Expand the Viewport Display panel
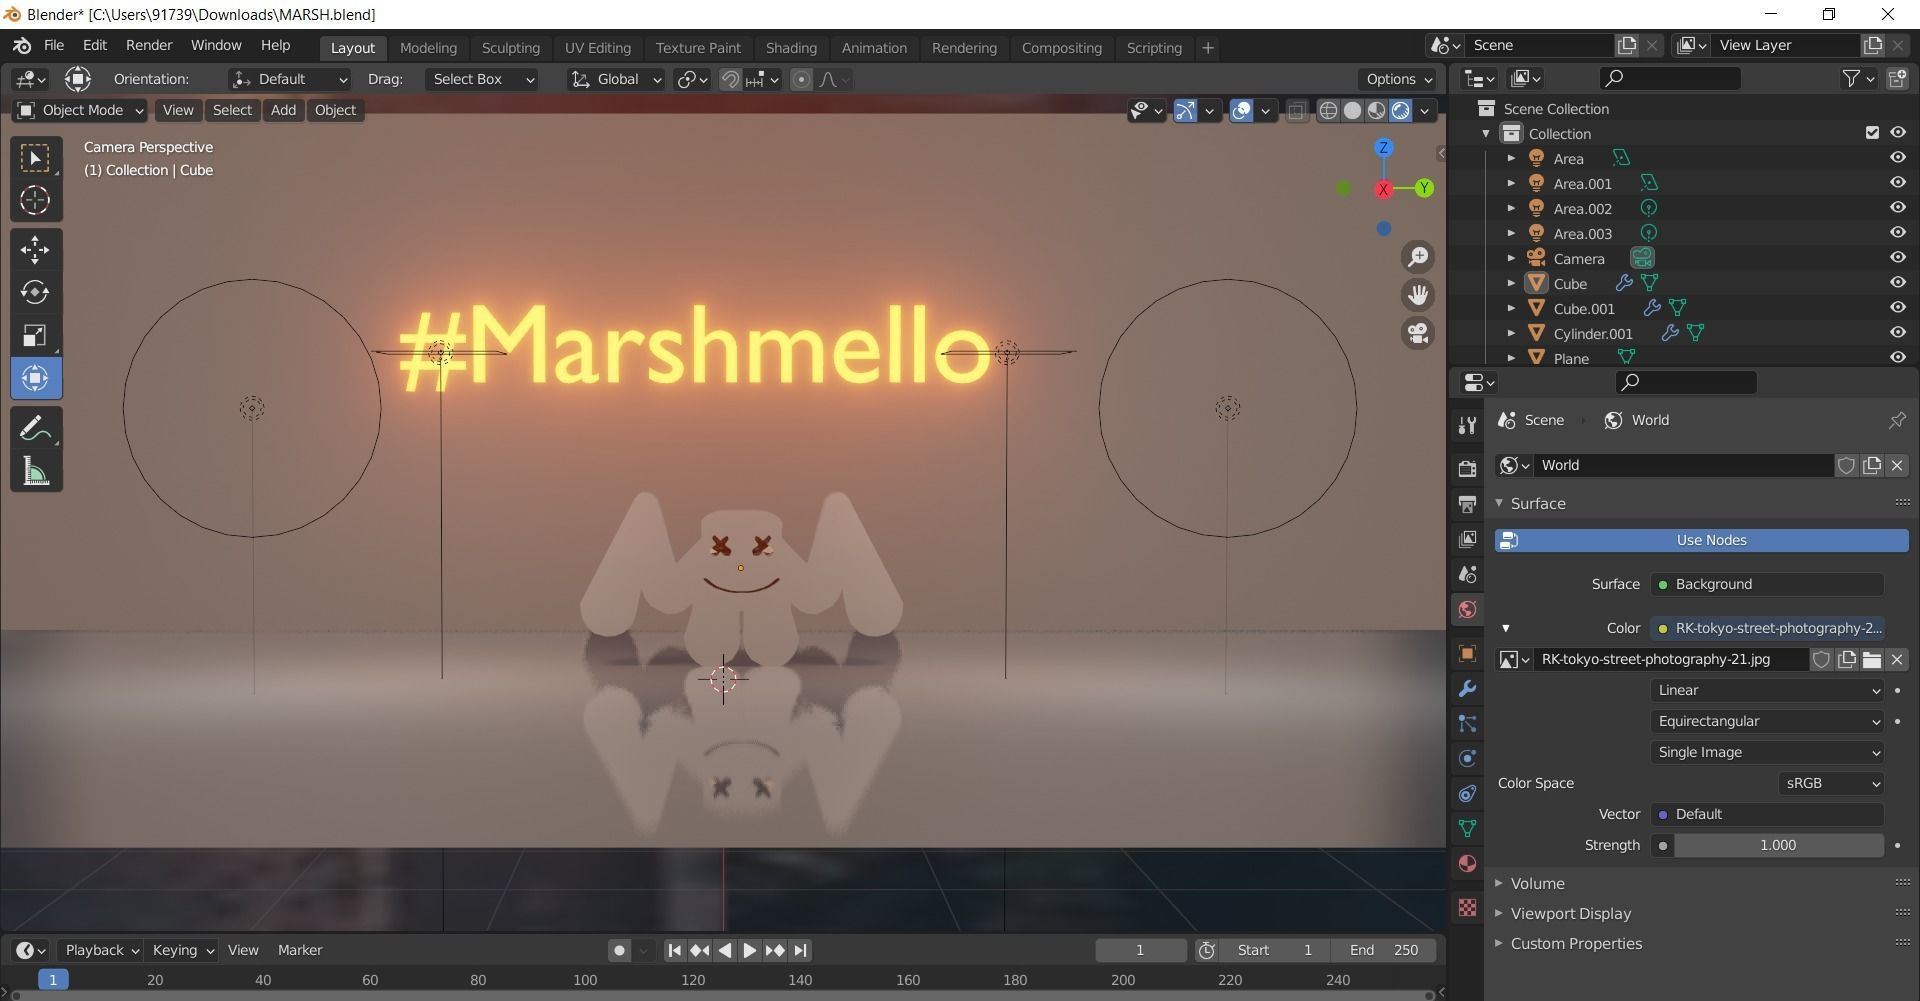Image resolution: width=1920 pixels, height=1001 pixels. 1569,913
